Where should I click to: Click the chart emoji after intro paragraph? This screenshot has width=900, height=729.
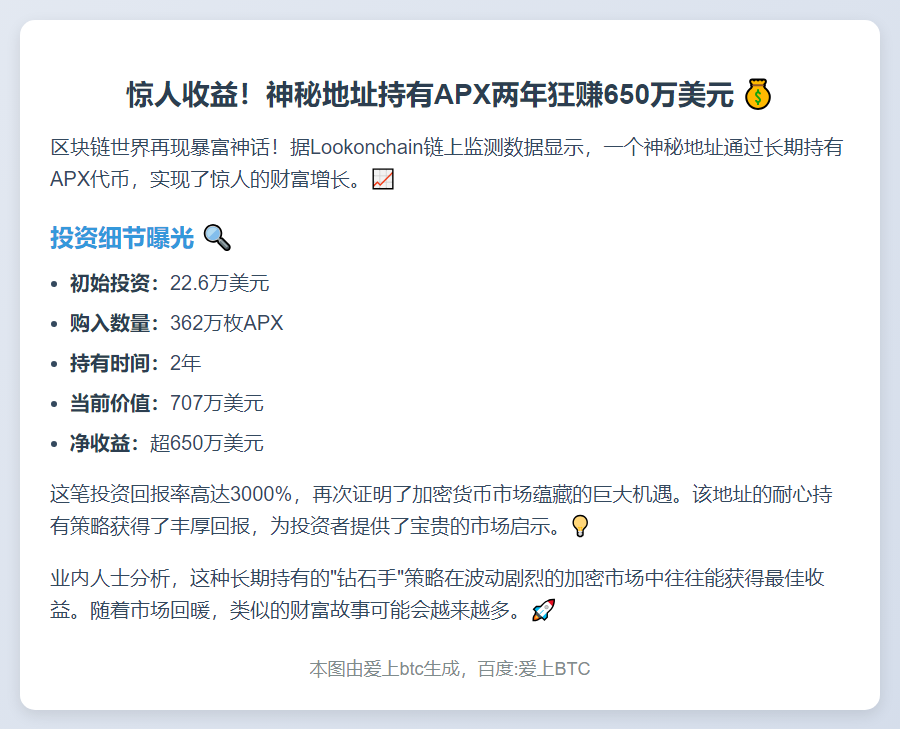(x=383, y=180)
